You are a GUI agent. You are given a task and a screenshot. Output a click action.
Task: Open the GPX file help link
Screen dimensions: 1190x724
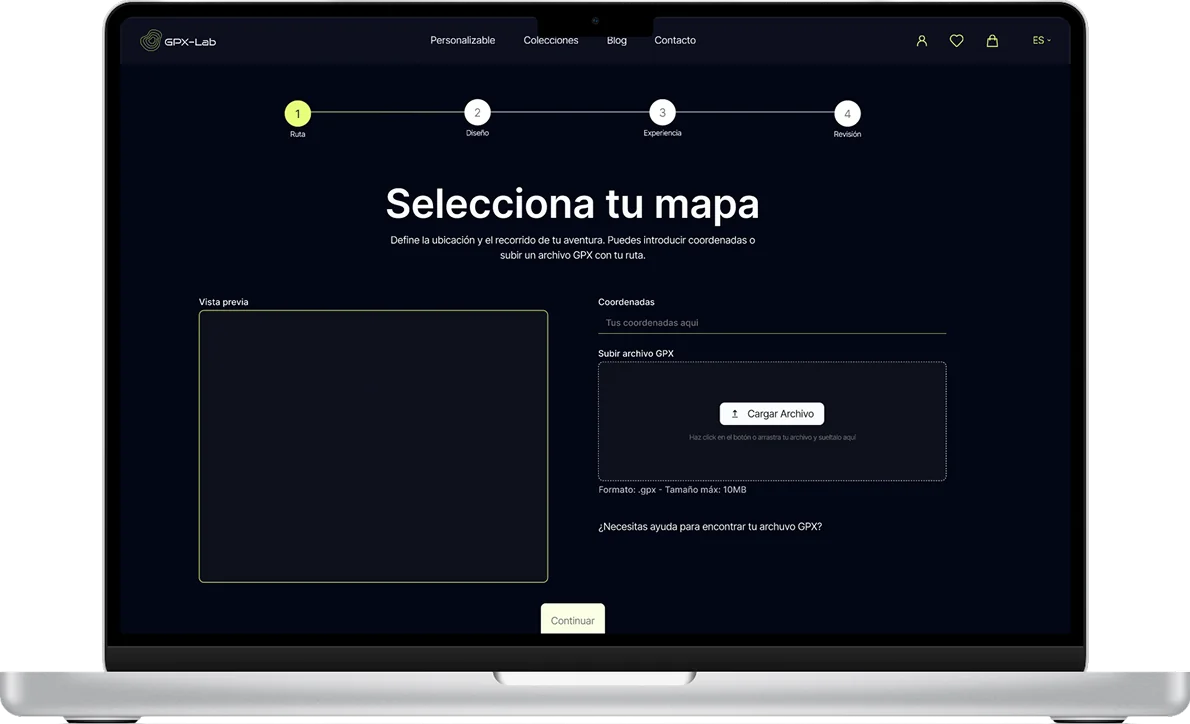710,527
